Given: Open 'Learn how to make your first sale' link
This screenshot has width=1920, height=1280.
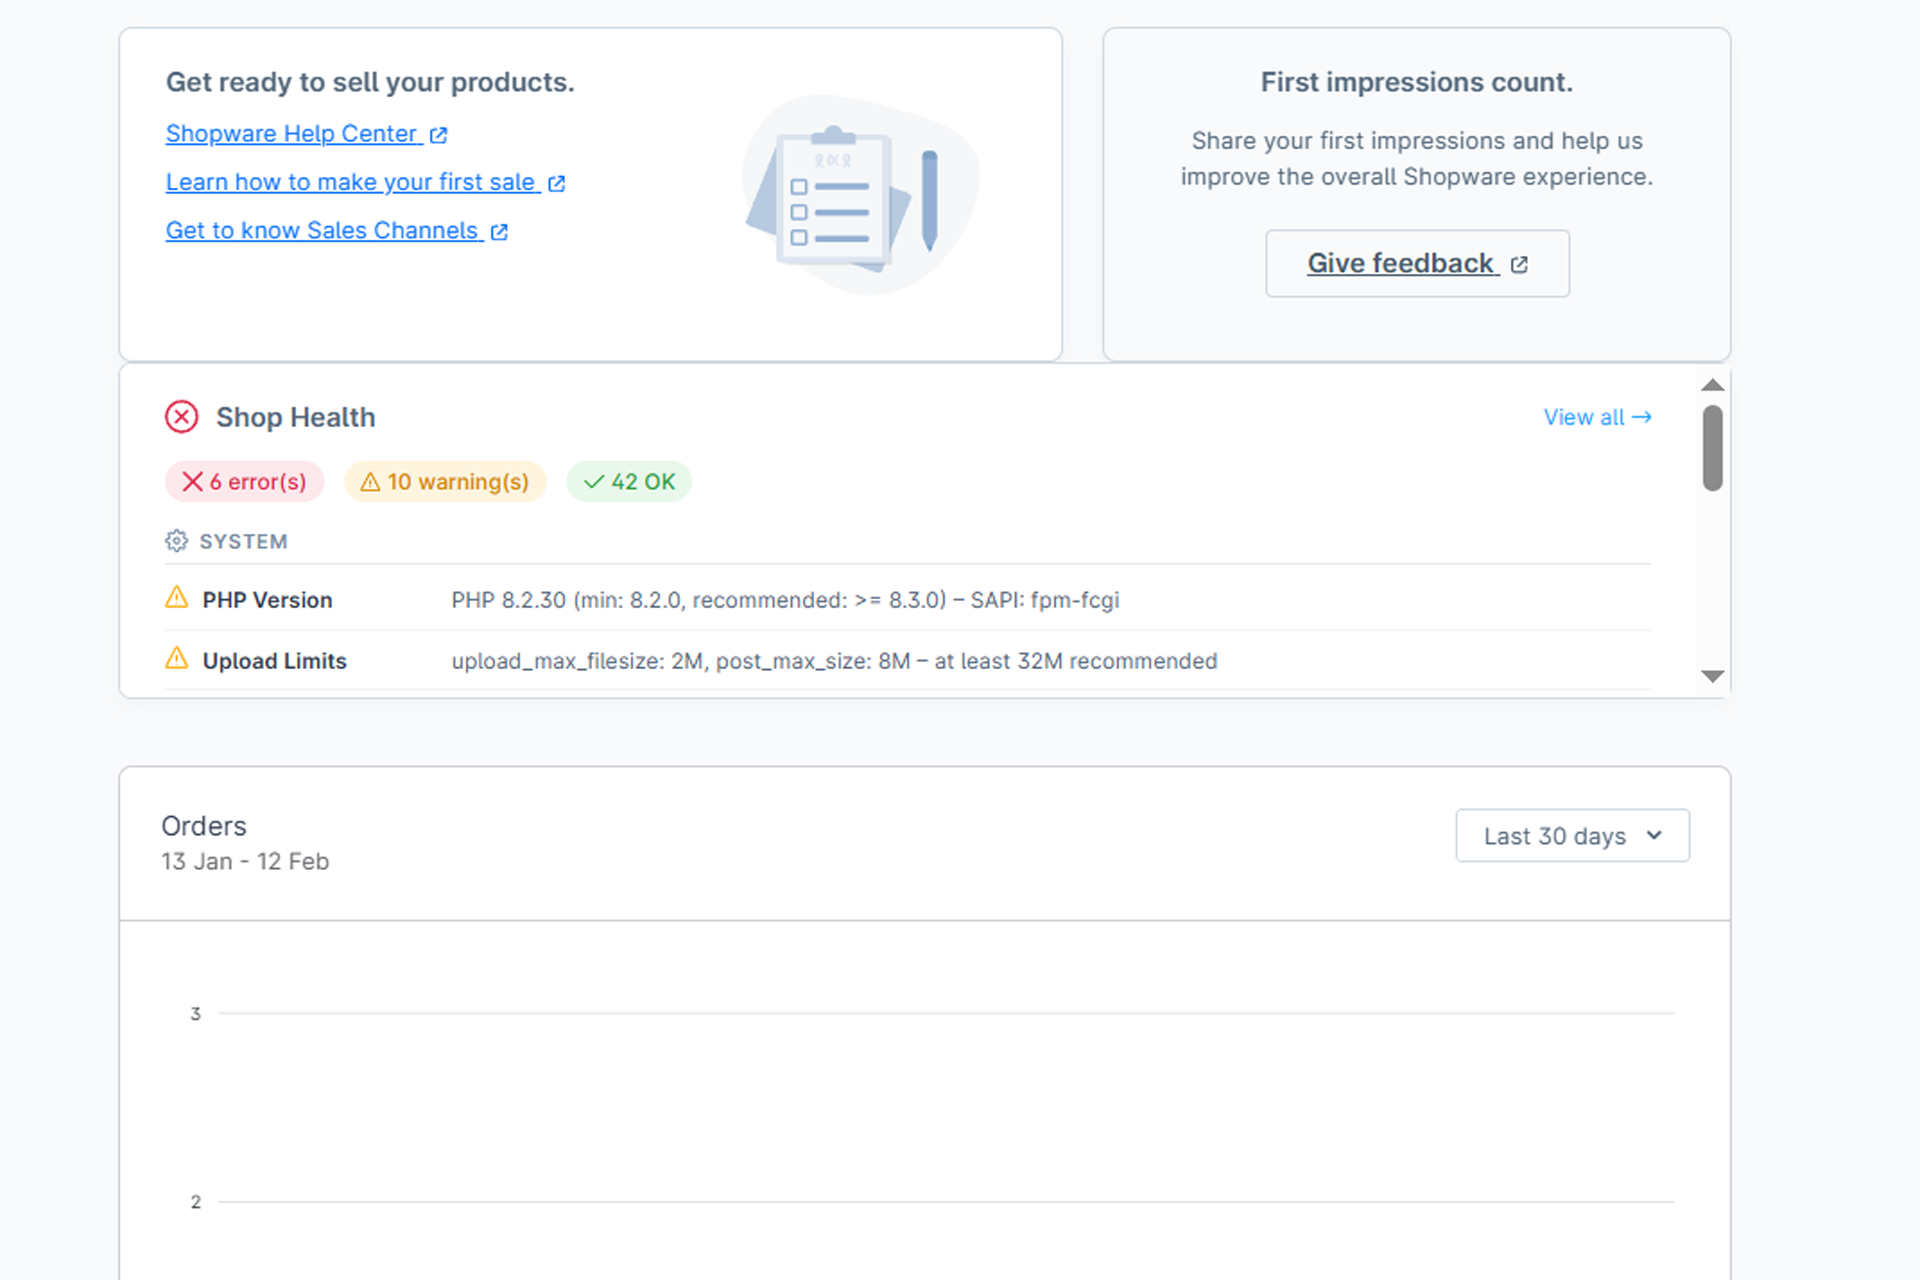Looking at the screenshot, I should [365, 182].
